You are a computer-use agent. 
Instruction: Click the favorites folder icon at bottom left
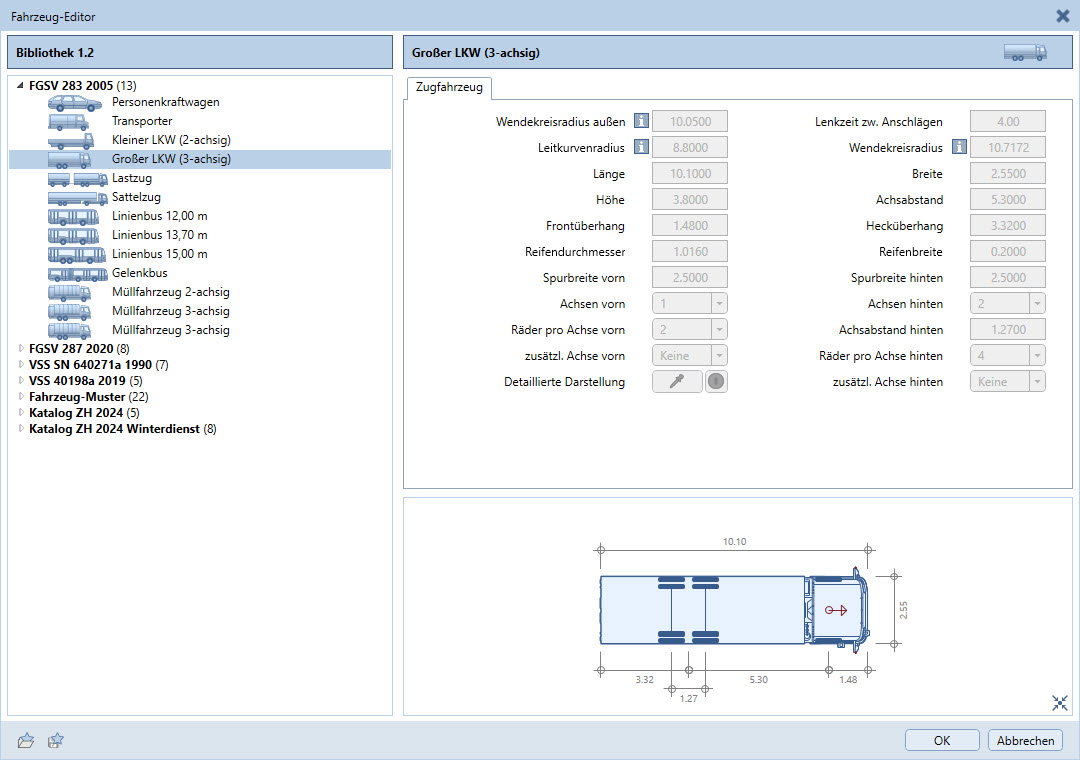[x=57, y=740]
